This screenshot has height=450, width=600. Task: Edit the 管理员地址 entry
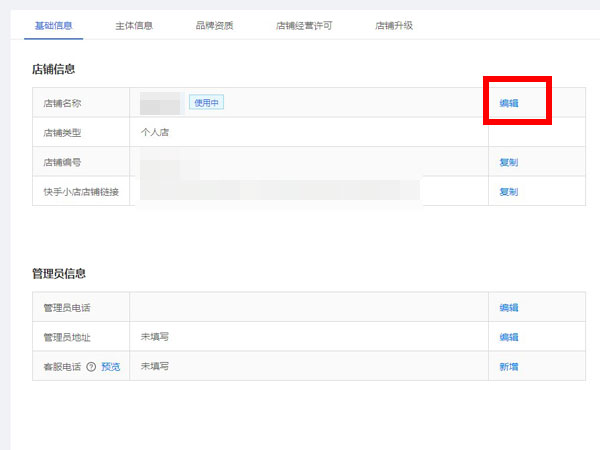[509, 337]
